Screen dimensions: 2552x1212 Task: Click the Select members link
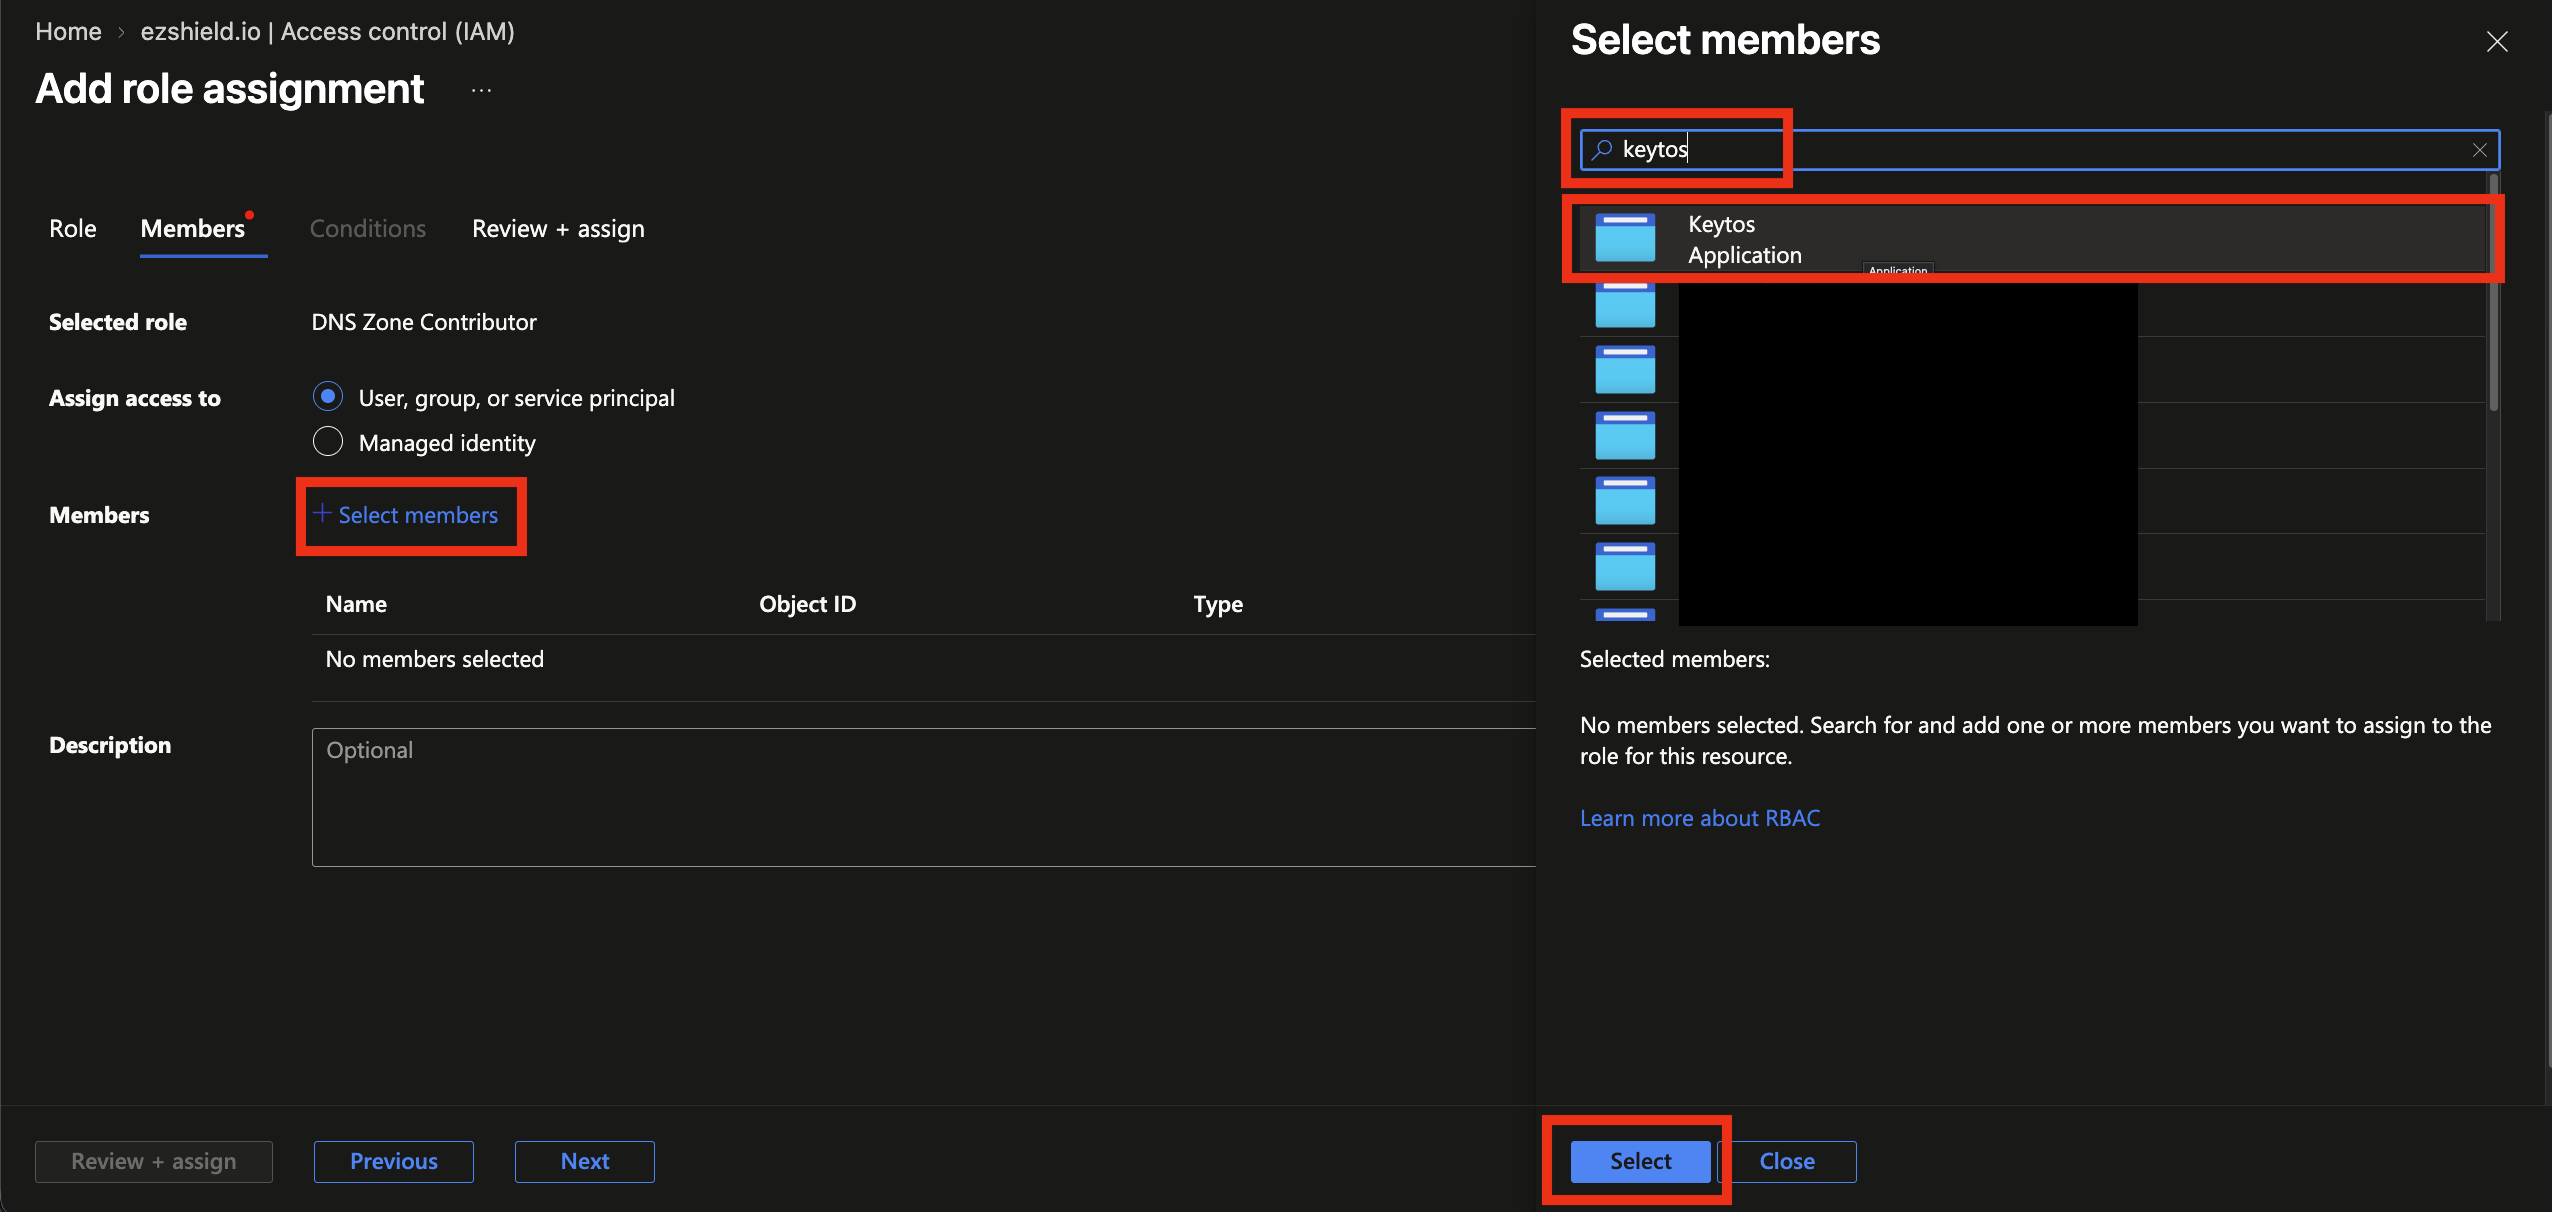[418, 515]
